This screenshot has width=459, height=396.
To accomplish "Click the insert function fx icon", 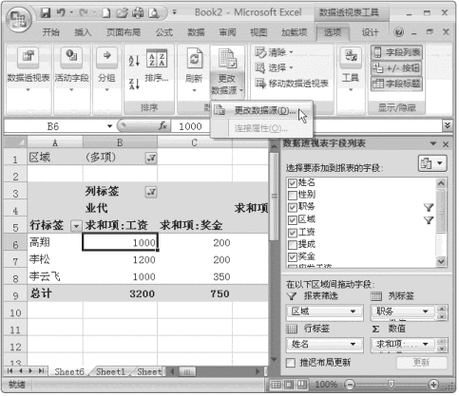I will tap(163, 126).
